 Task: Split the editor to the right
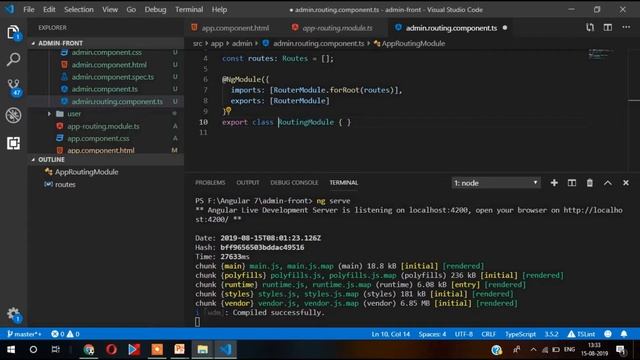pyautogui.click(x=608, y=27)
